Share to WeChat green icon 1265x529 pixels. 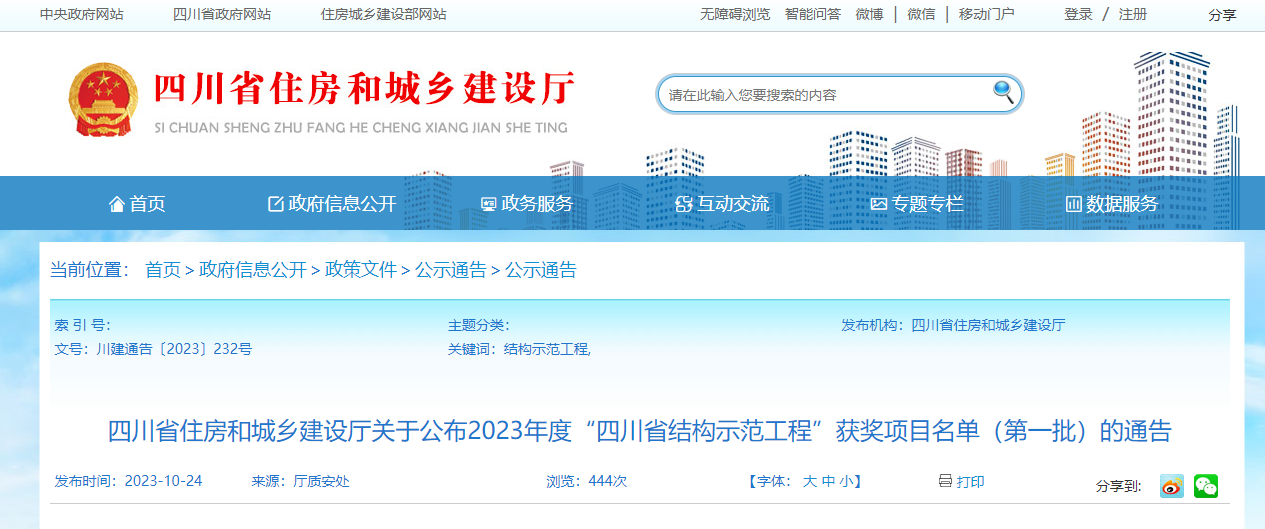click(x=1206, y=486)
